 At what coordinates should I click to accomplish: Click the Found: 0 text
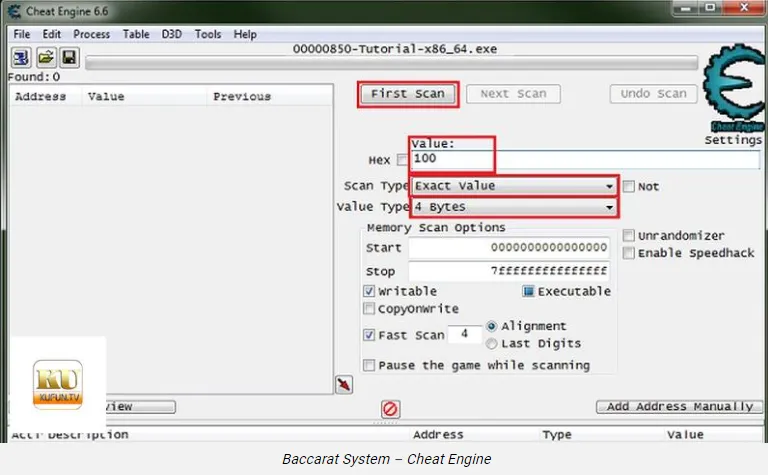34,77
